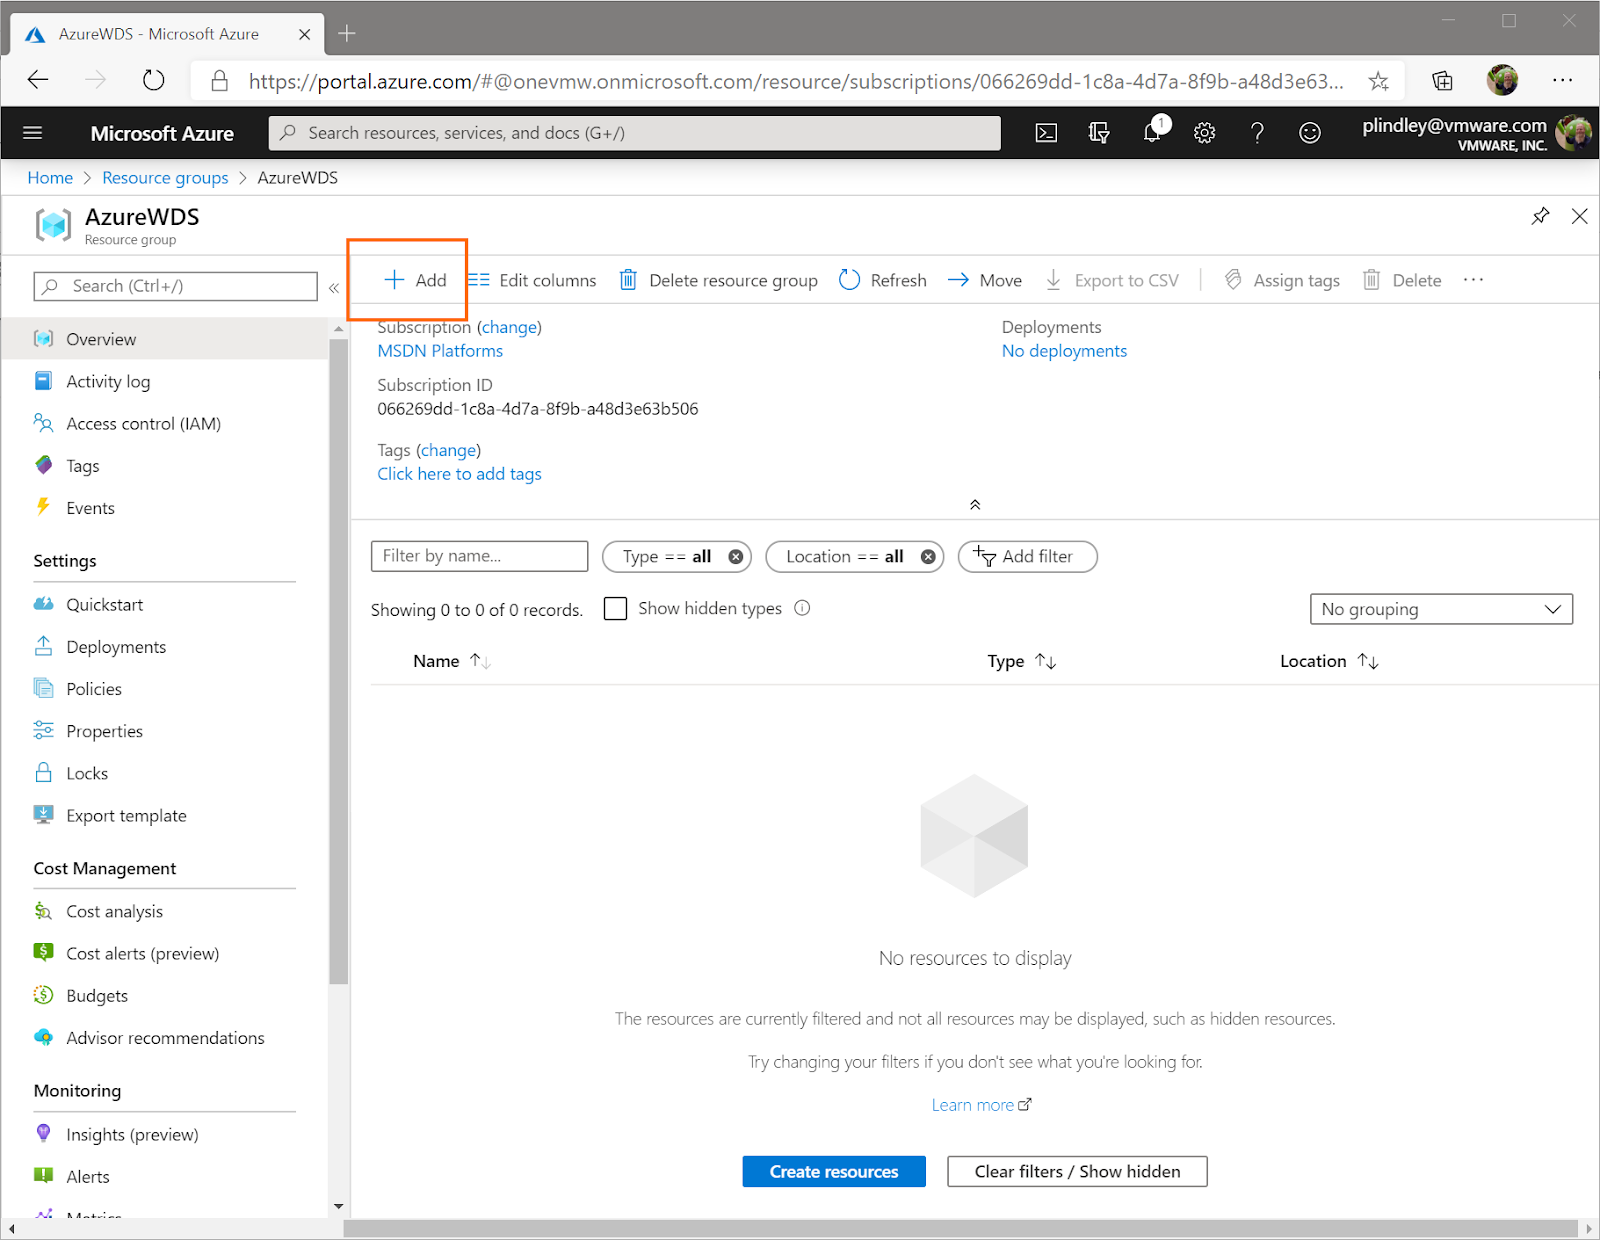
Task: Remove the Location filter
Action: pos(928,557)
